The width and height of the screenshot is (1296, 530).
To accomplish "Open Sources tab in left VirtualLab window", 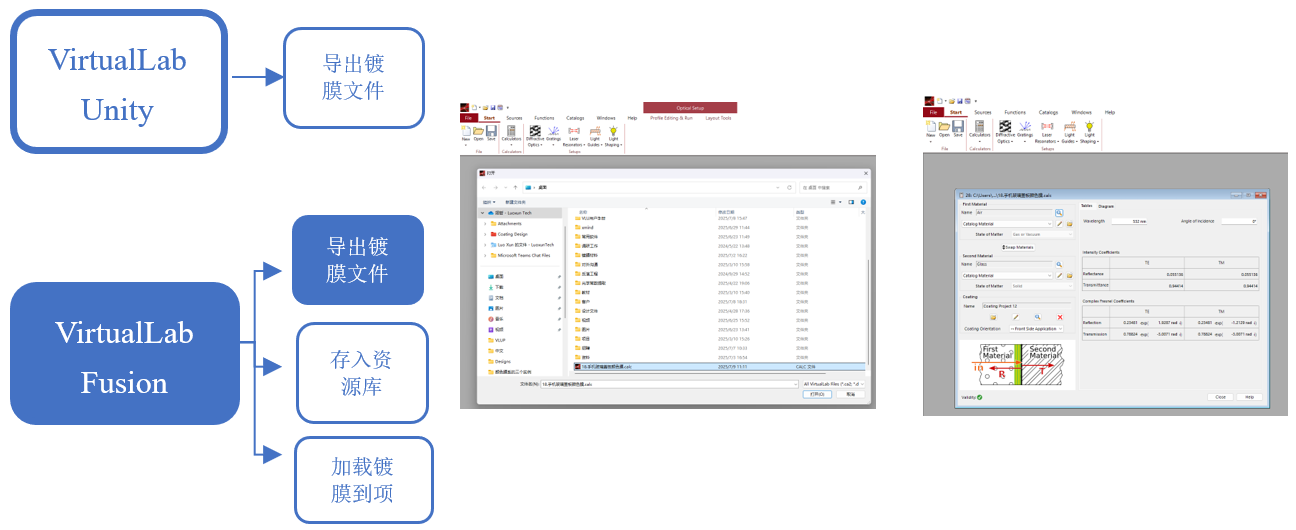I will [x=514, y=118].
